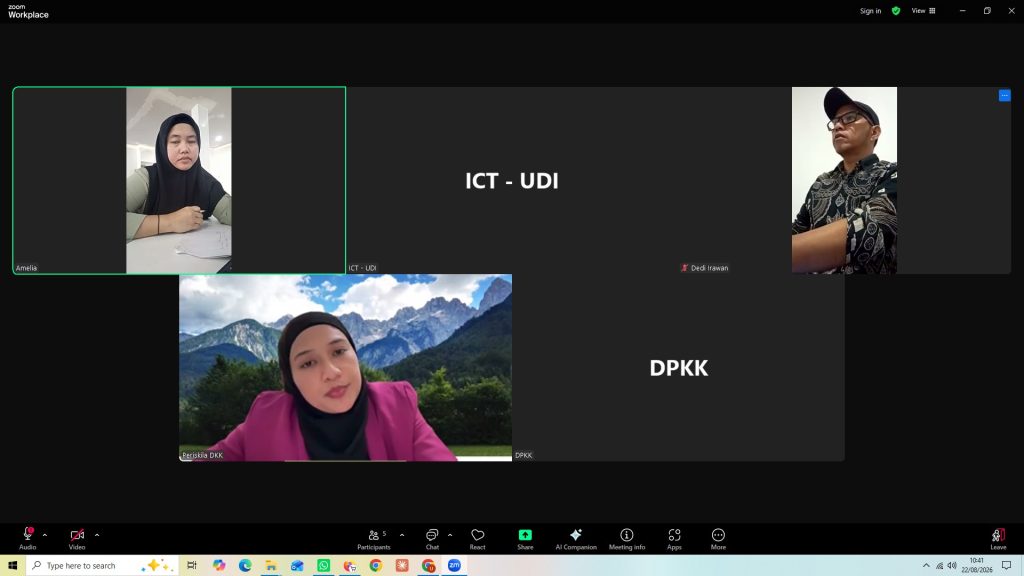Image resolution: width=1024 pixels, height=576 pixels.
Task: Click the Dedi Irawan name label
Action: (709, 268)
